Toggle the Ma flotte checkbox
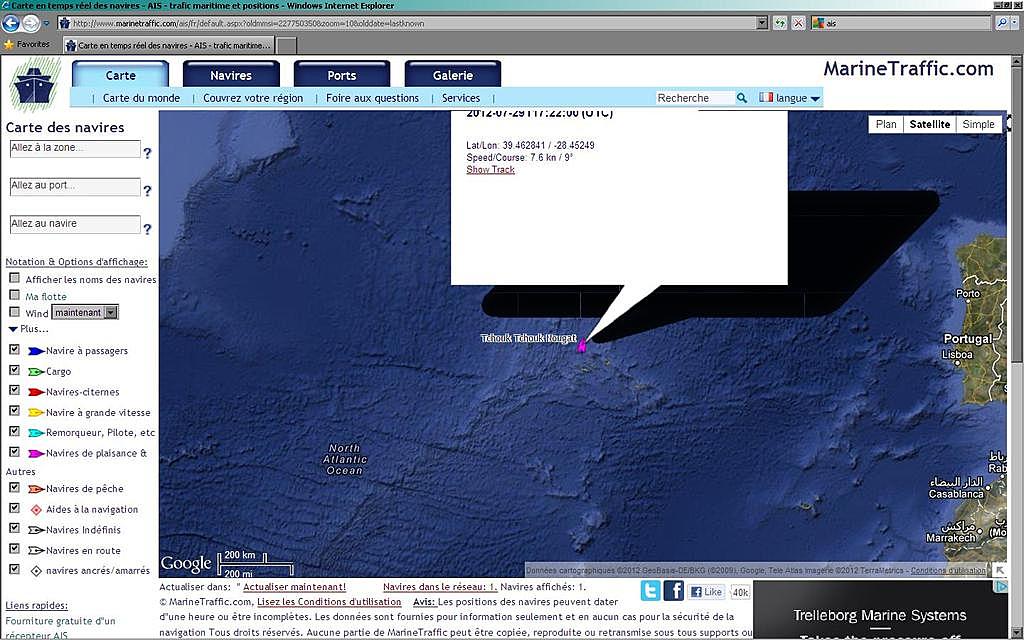The height and width of the screenshot is (640, 1024). click(14, 295)
